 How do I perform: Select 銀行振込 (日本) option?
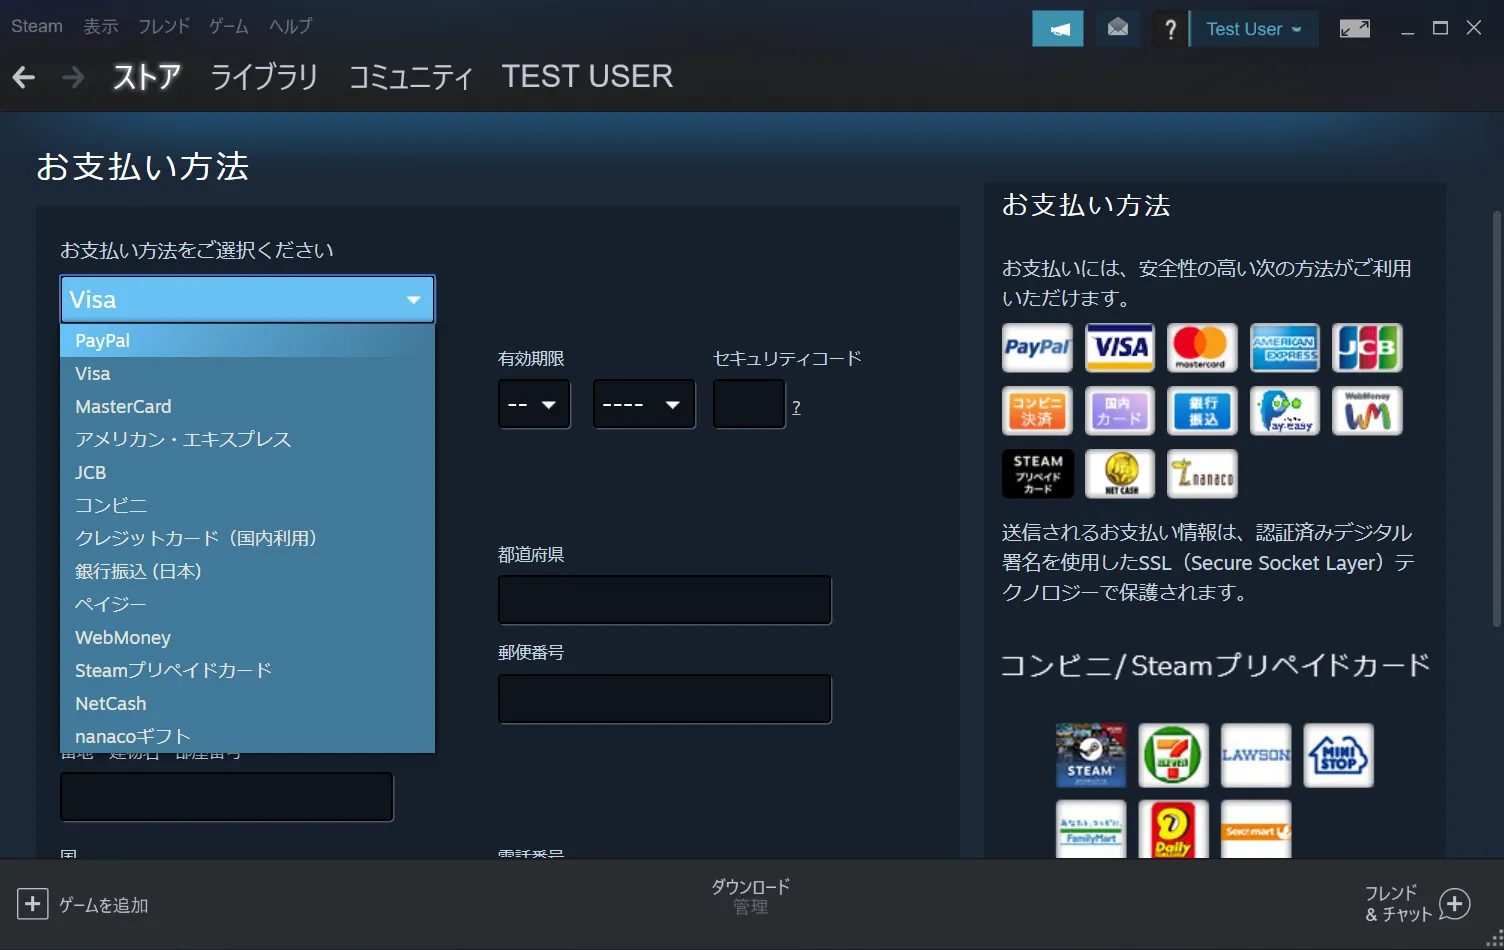pos(247,571)
